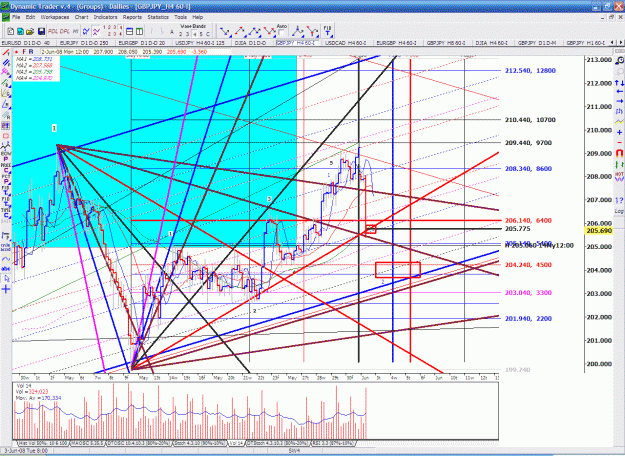Screen dimensions: 625x456
Task: Open the Chart menu
Action: [81, 17]
